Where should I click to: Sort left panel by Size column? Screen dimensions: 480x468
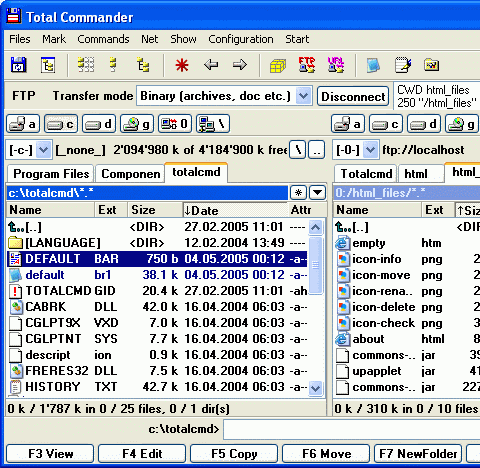pos(155,210)
